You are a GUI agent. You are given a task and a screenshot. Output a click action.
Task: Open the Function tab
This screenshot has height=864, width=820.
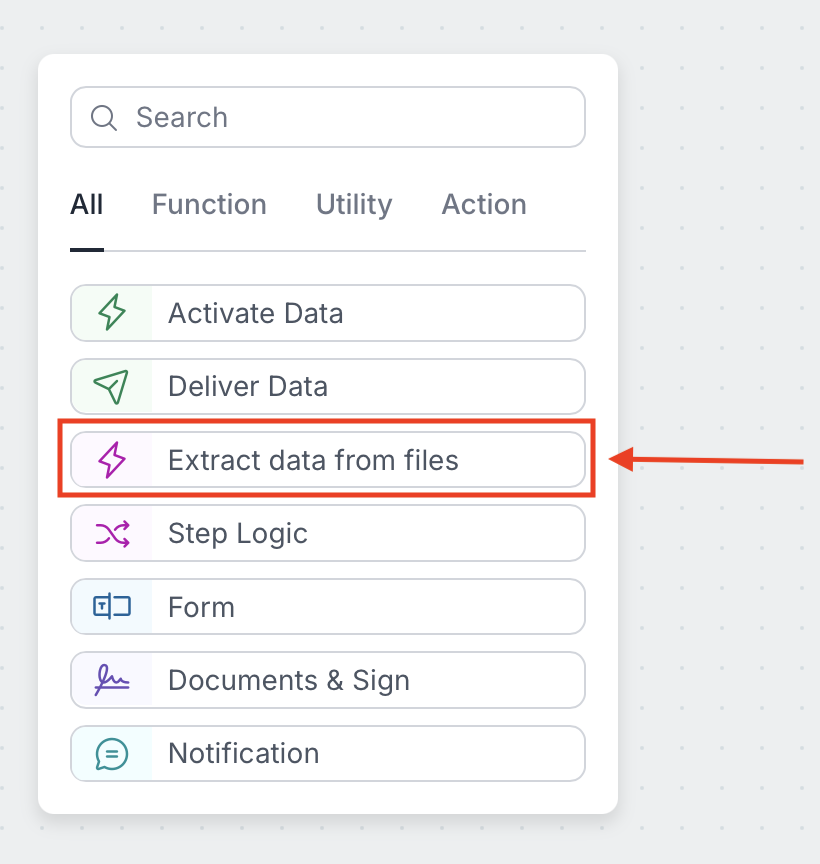pos(209,204)
